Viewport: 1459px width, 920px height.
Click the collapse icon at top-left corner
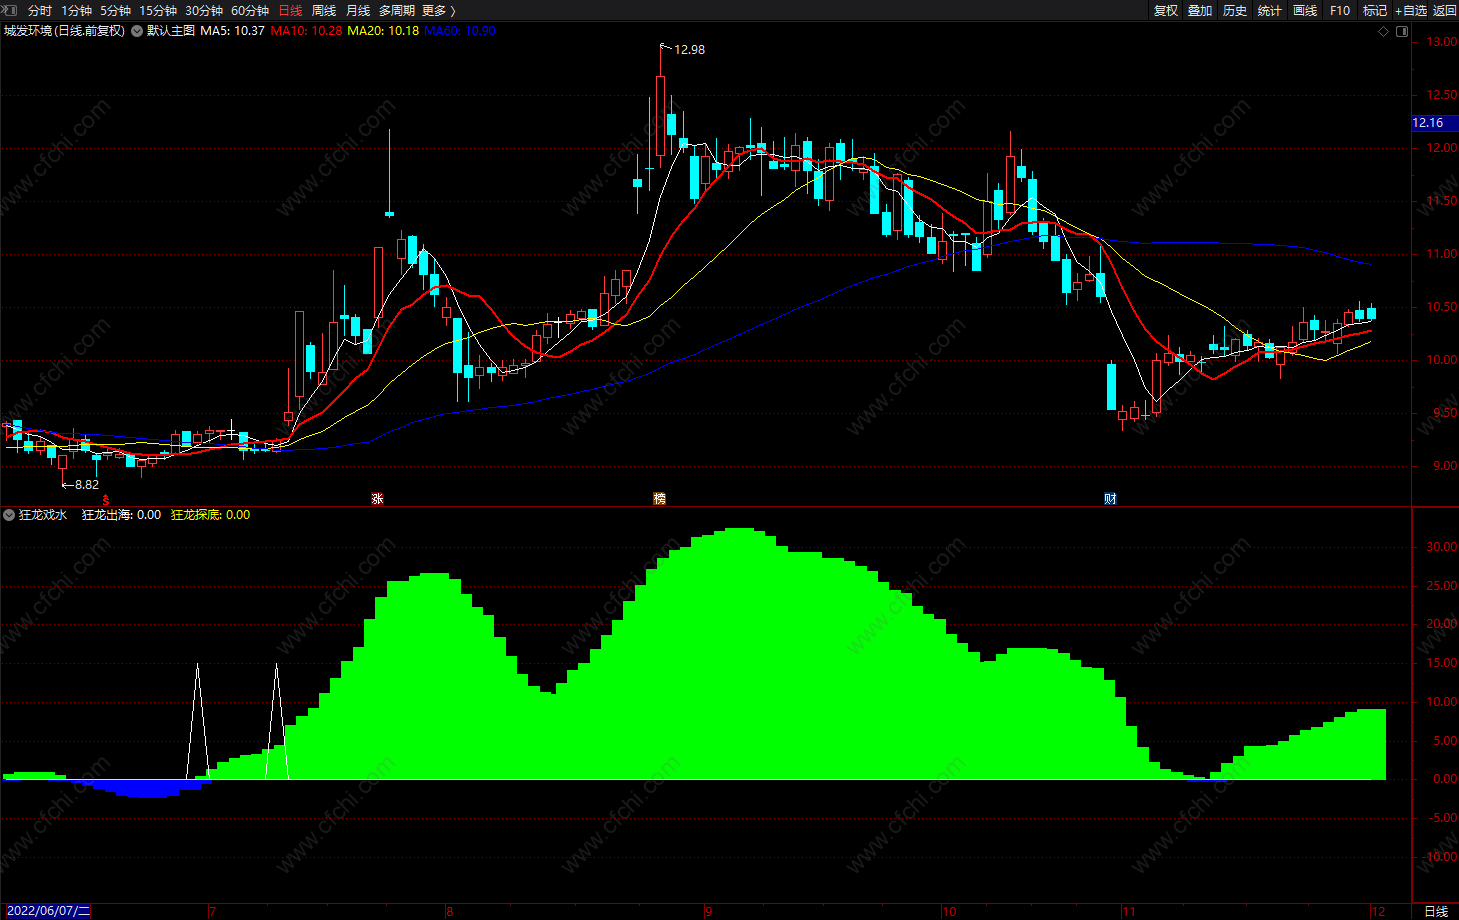(10, 10)
